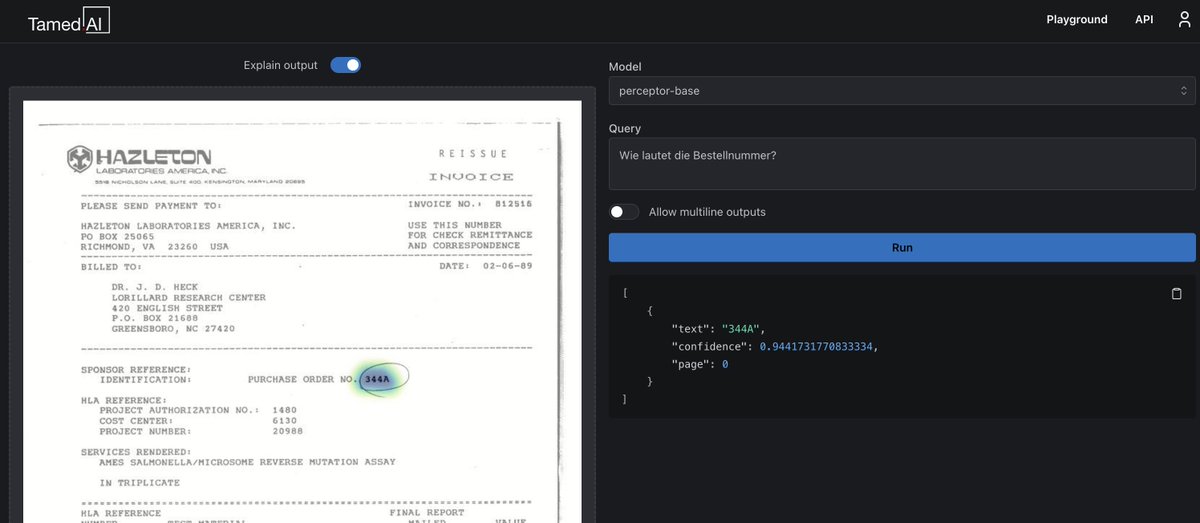The width and height of the screenshot is (1200, 523).
Task: Click the COST CENTER: 6130 line
Action: [198, 420]
